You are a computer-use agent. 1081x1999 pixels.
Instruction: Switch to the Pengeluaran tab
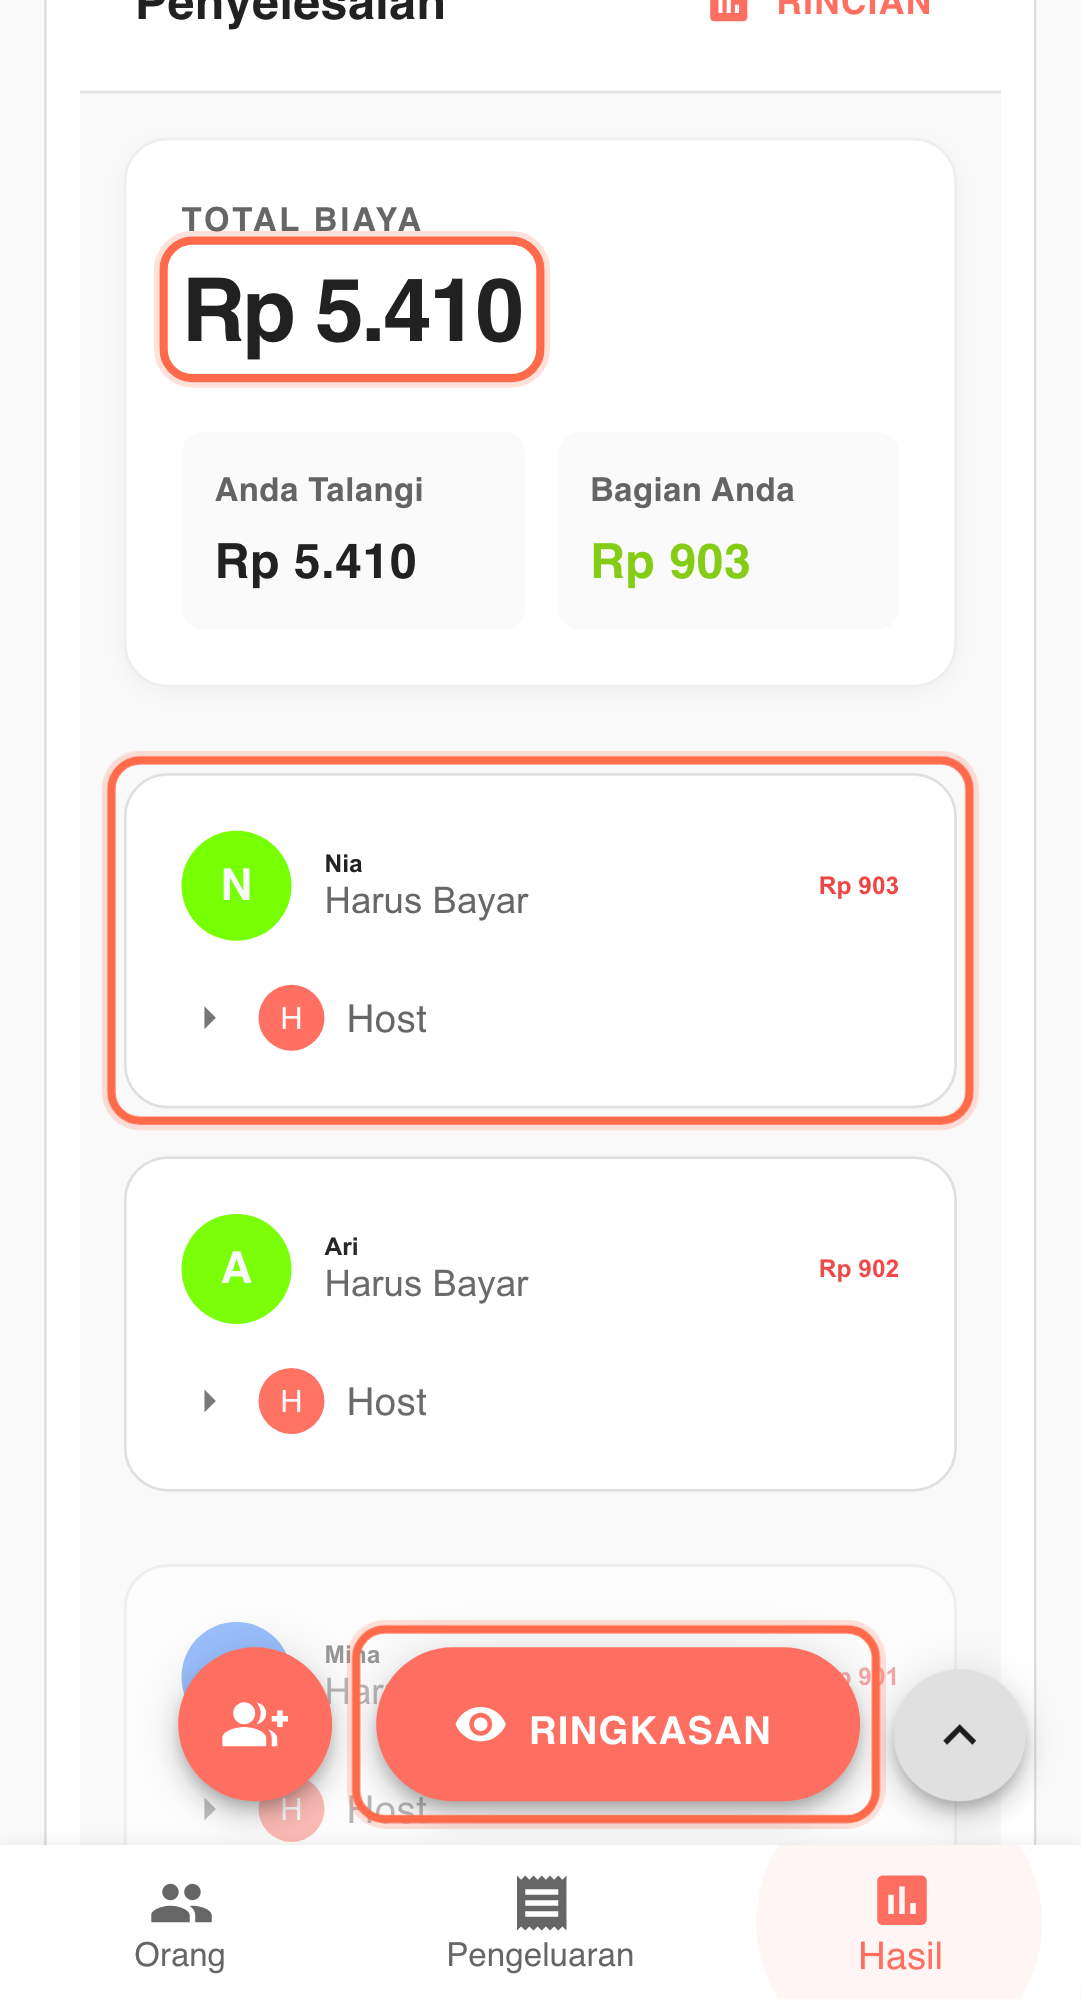click(541, 1926)
